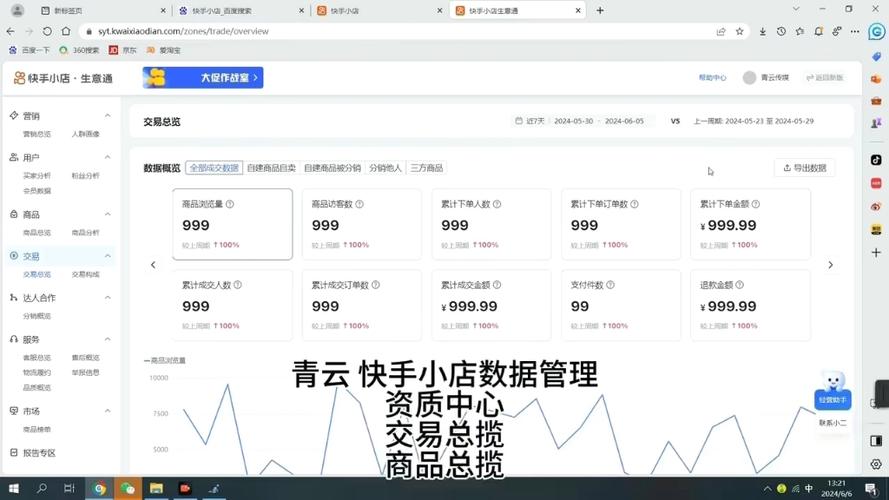
Task: Open the TikTok icon in browser sidebar
Action: (876, 160)
